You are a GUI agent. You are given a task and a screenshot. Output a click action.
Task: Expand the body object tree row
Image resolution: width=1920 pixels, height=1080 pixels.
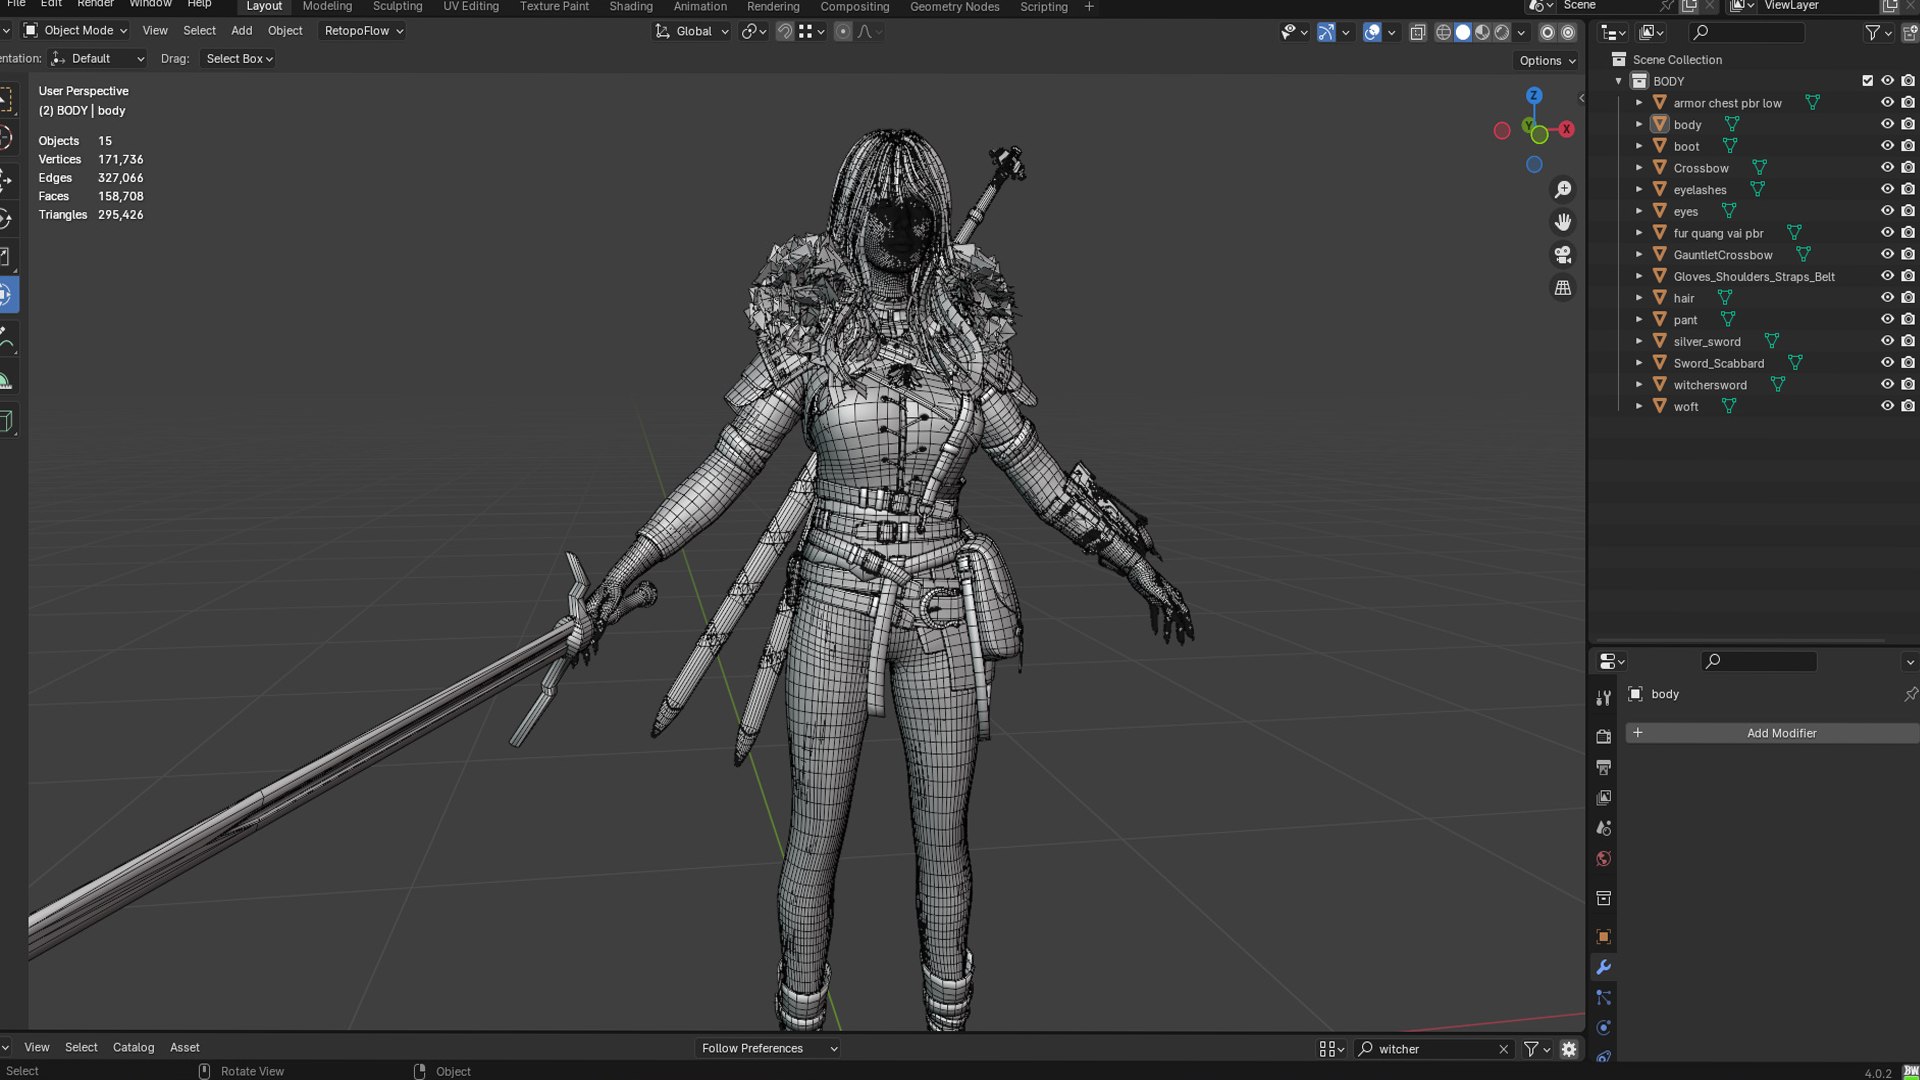point(1639,124)
